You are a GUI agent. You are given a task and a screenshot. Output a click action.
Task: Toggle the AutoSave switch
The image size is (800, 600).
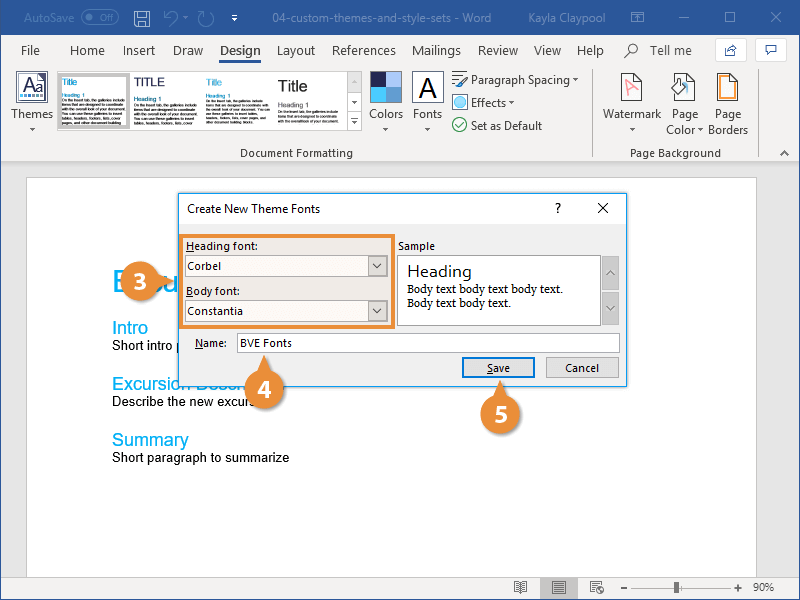(x=100, y=18)
